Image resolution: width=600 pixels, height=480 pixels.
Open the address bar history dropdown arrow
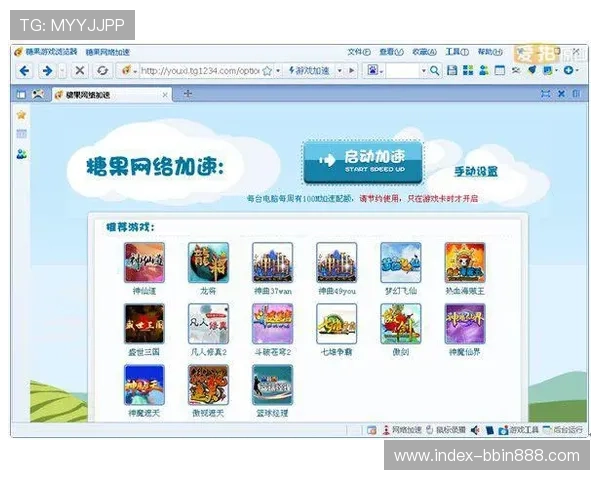278,71
